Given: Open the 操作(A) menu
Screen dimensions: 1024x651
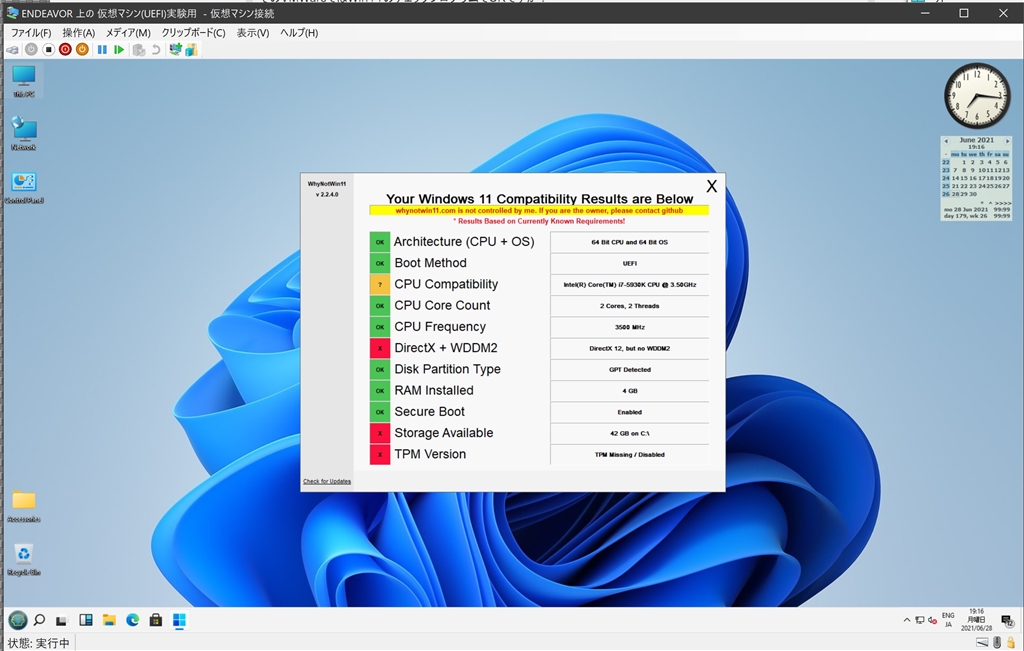Looking at the screenshot, I should [78, 33].
